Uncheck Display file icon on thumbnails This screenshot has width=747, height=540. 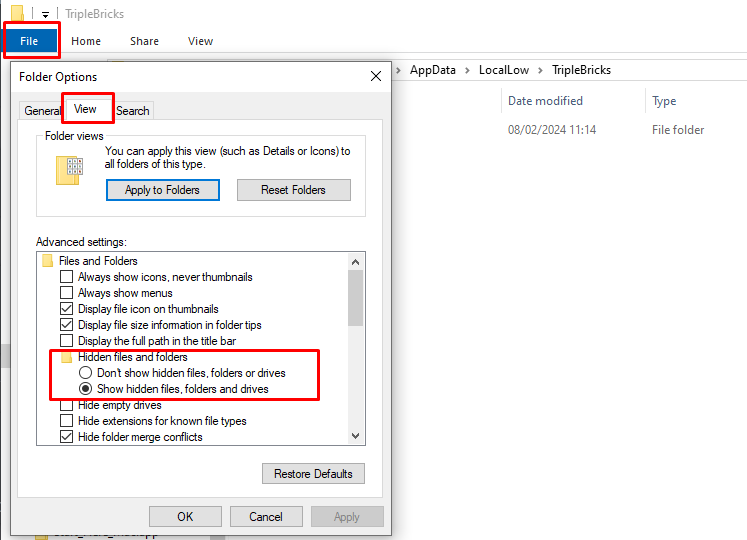[x=67, y=309]
